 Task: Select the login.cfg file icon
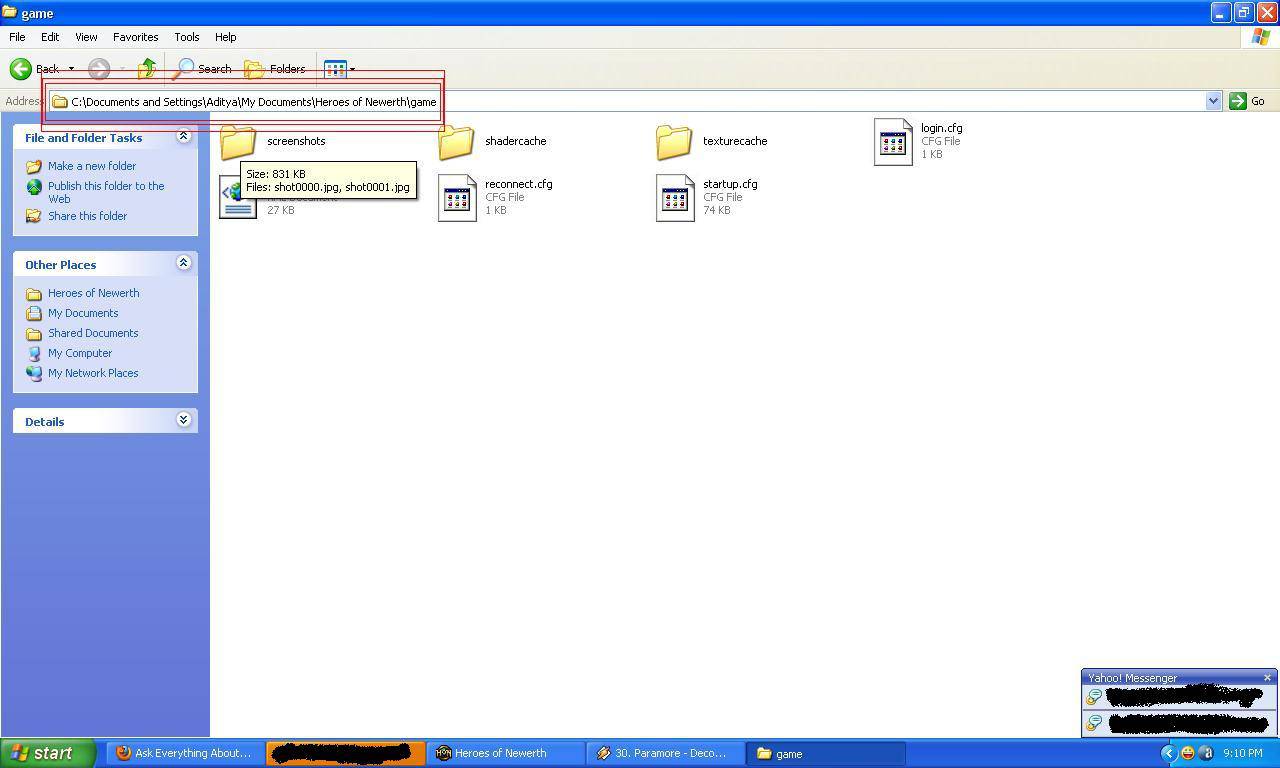pos(893,142)
